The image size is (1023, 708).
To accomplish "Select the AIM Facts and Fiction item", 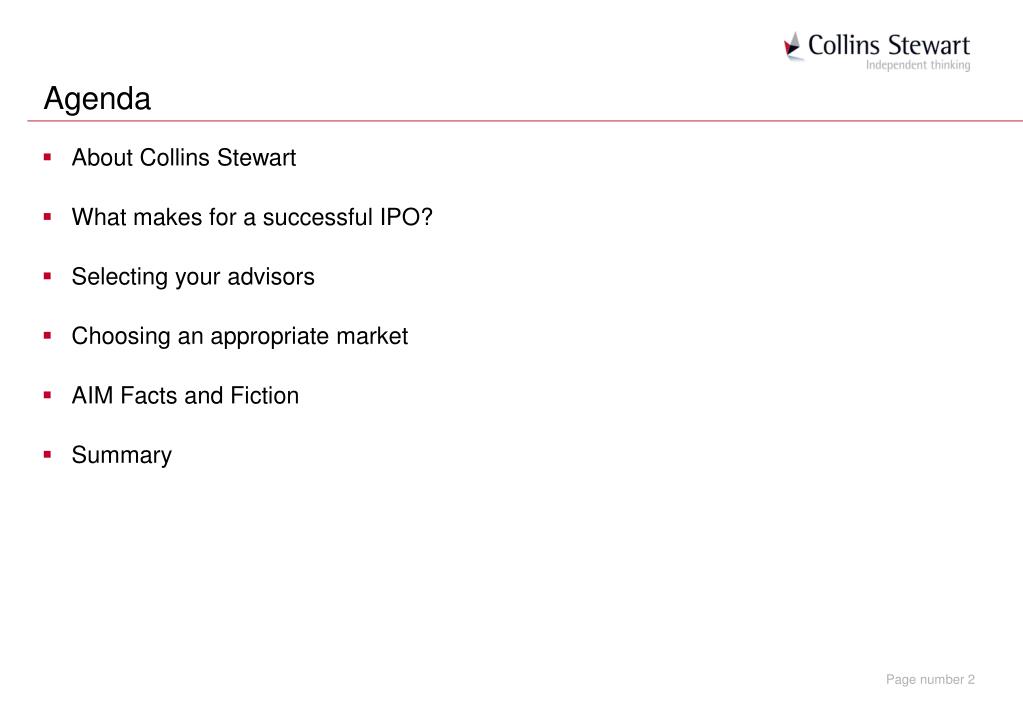I will pyautogui.click(x=185, y=395).
